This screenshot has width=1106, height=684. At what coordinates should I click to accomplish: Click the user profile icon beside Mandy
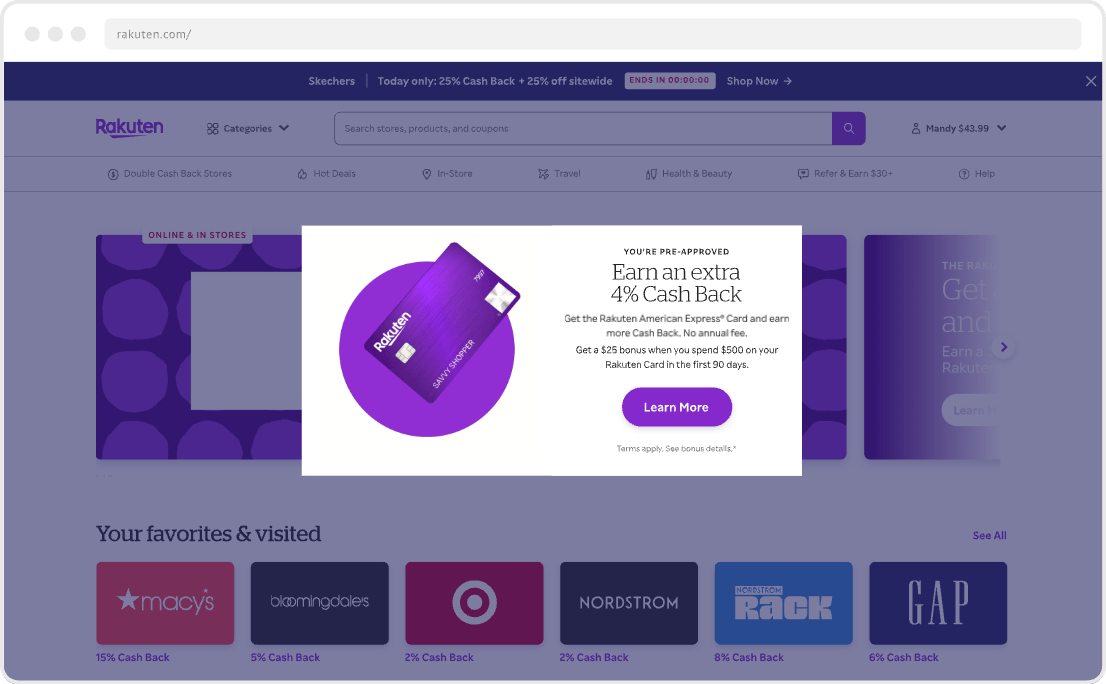coord(916,128)
